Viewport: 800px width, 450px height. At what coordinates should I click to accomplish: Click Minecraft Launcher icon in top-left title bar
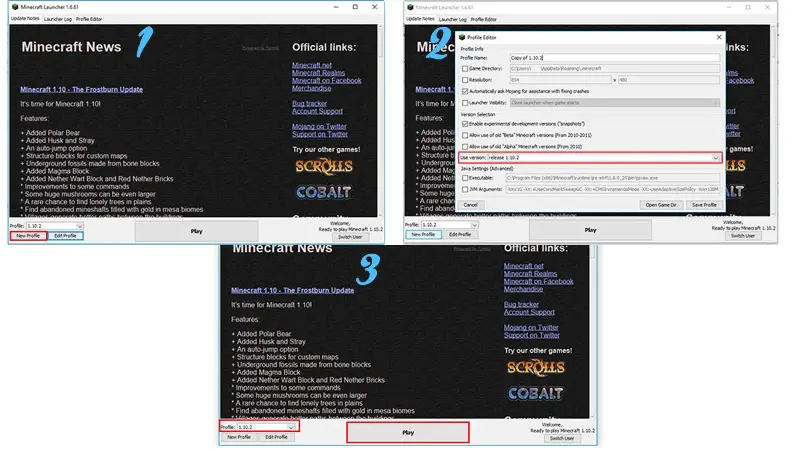click(x=15, y=7)
